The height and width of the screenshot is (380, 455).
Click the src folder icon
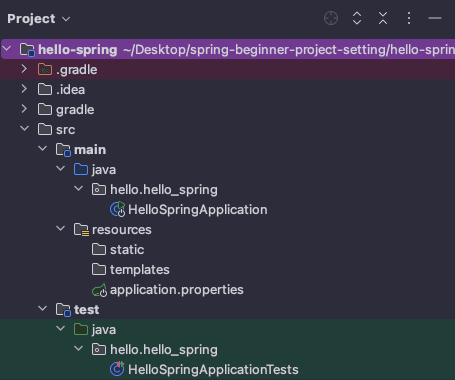45,129
